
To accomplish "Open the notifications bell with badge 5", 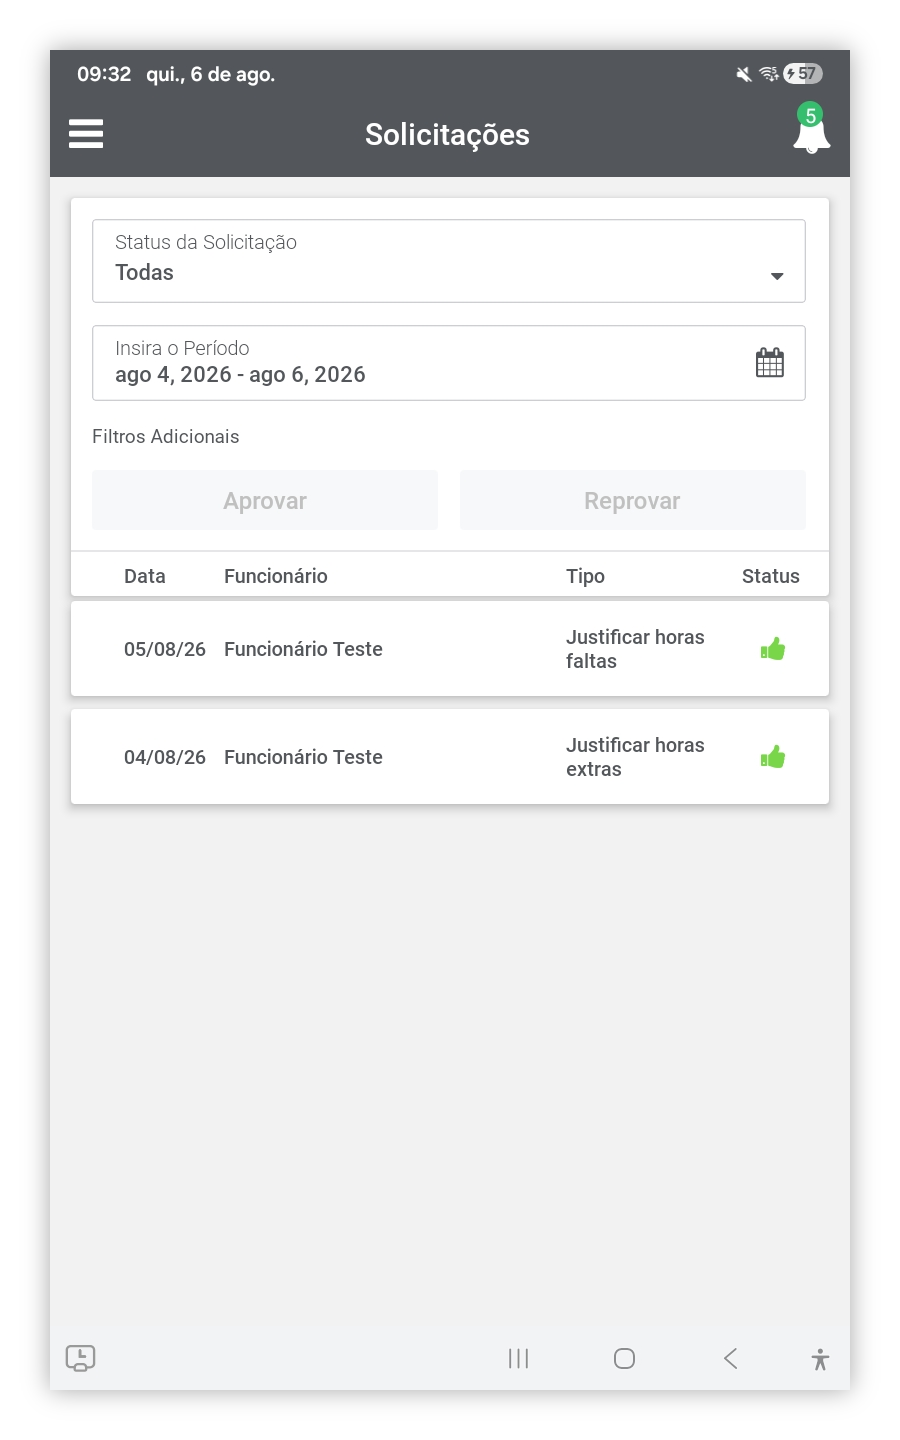I will (x=811, y=129).
